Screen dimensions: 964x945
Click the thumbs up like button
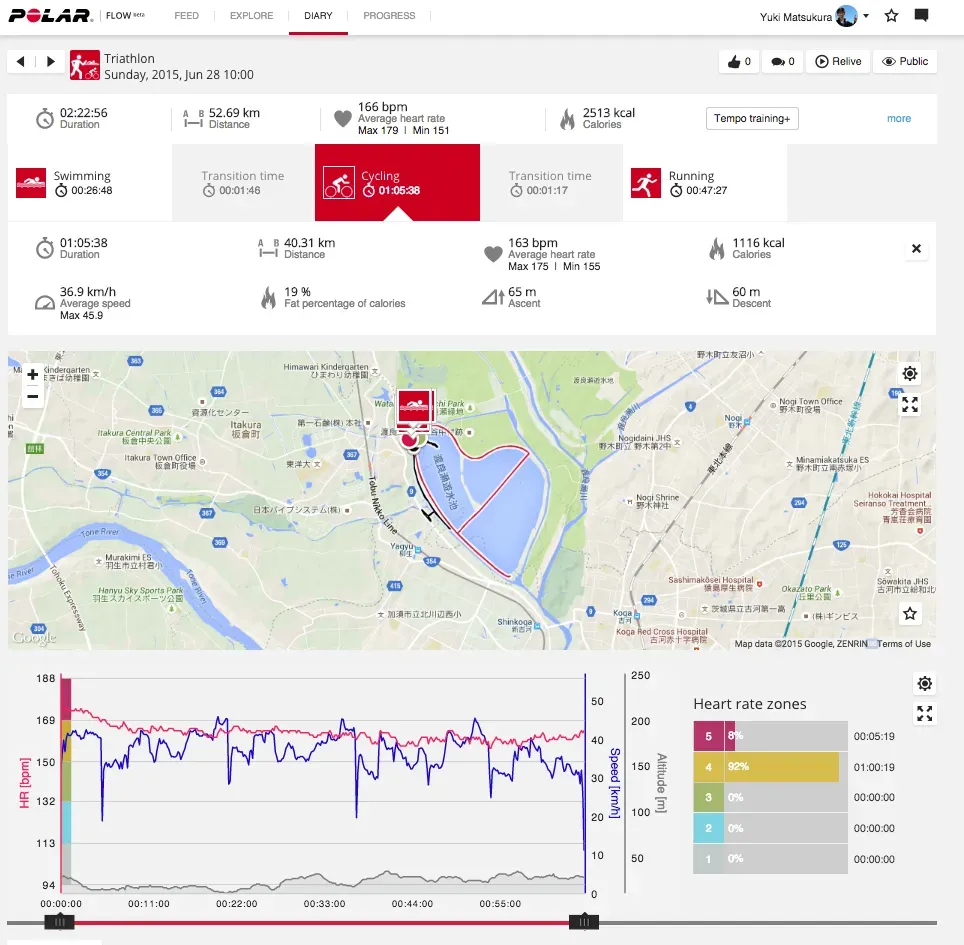[739, 61]
